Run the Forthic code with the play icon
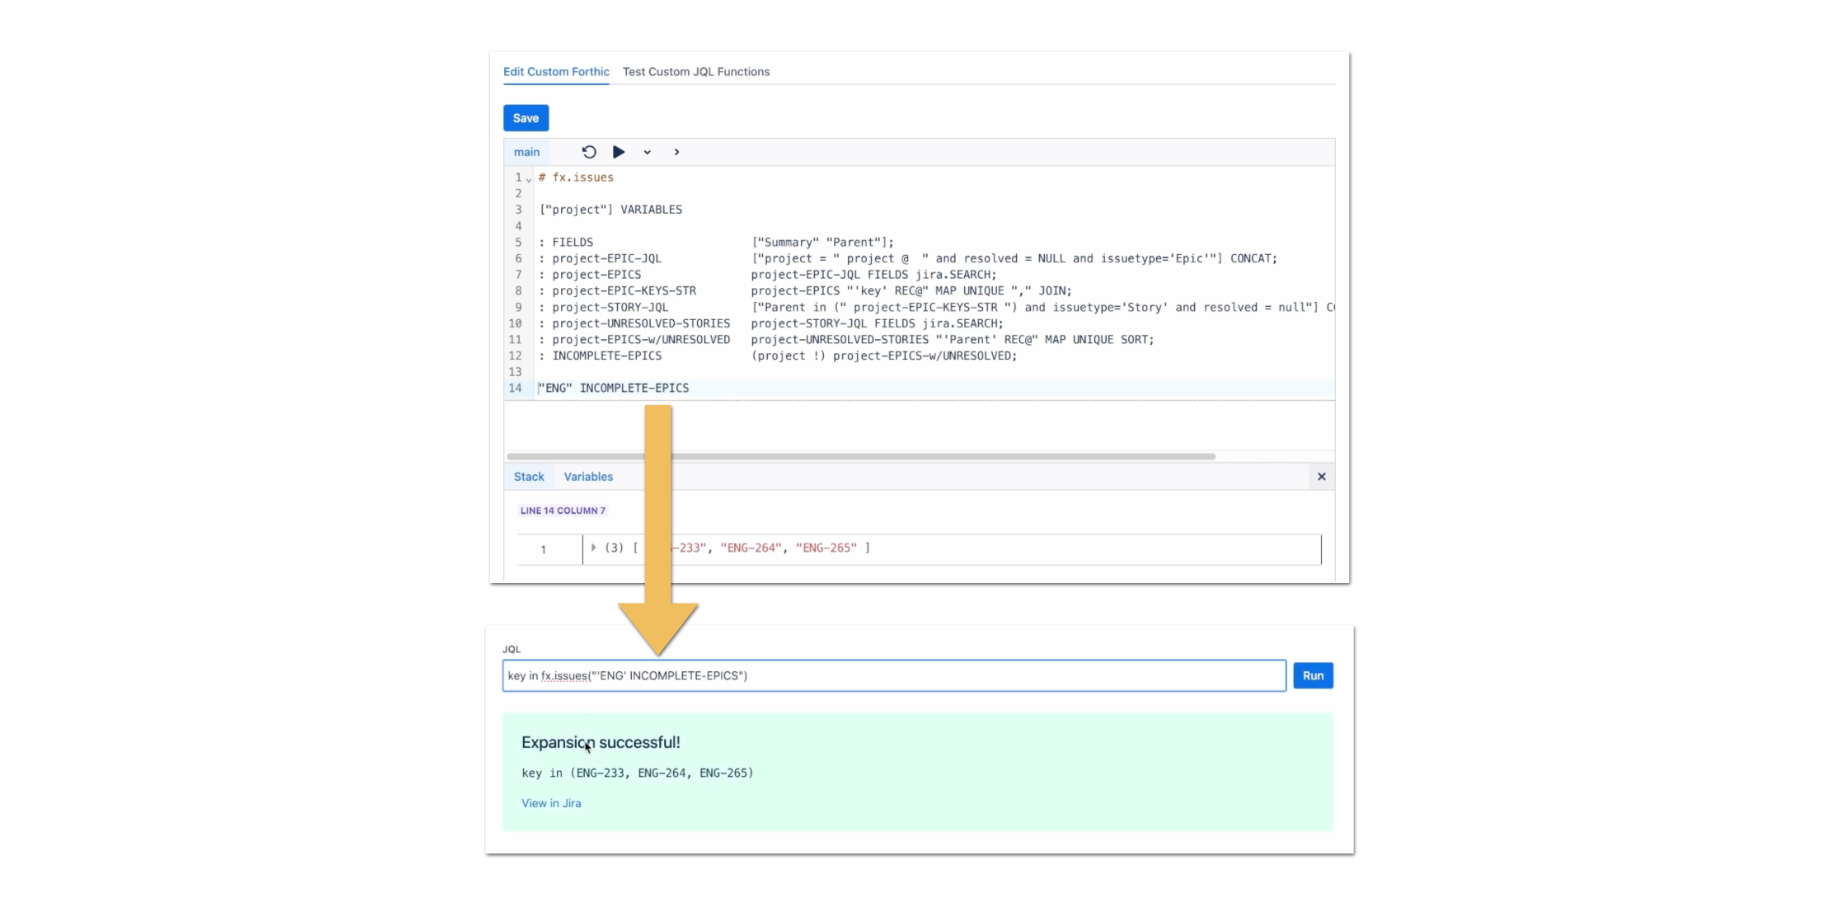 619,152
